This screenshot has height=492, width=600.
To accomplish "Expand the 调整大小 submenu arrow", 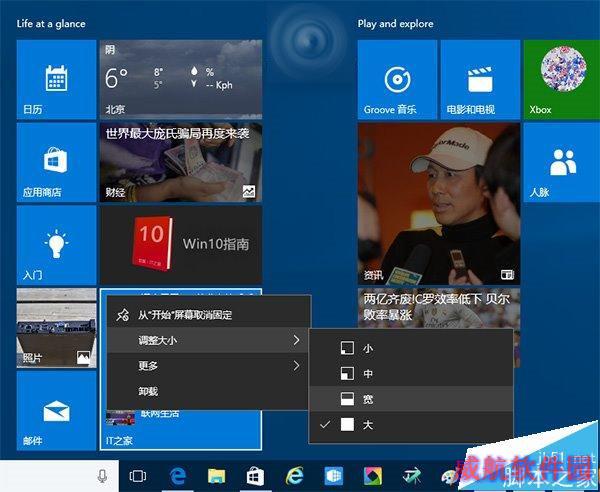I will 296,340.
